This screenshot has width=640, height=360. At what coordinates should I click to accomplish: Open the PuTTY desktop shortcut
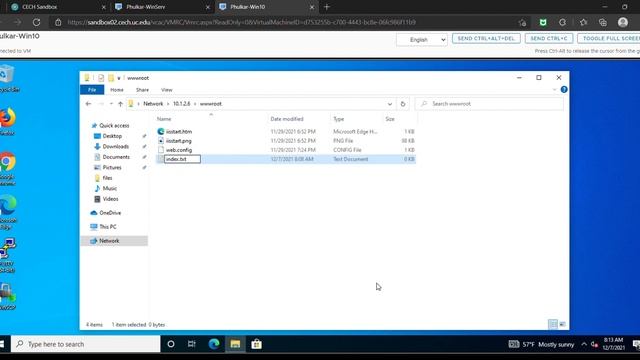point(7,255)
